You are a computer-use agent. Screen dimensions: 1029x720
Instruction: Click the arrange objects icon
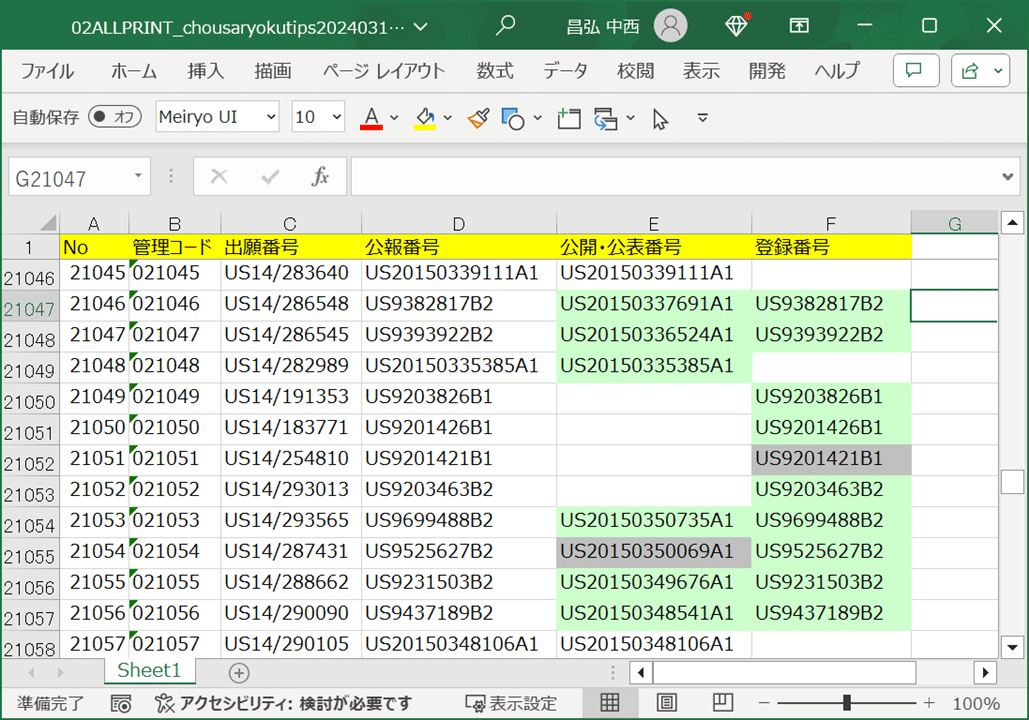click(x=605, y=118)
